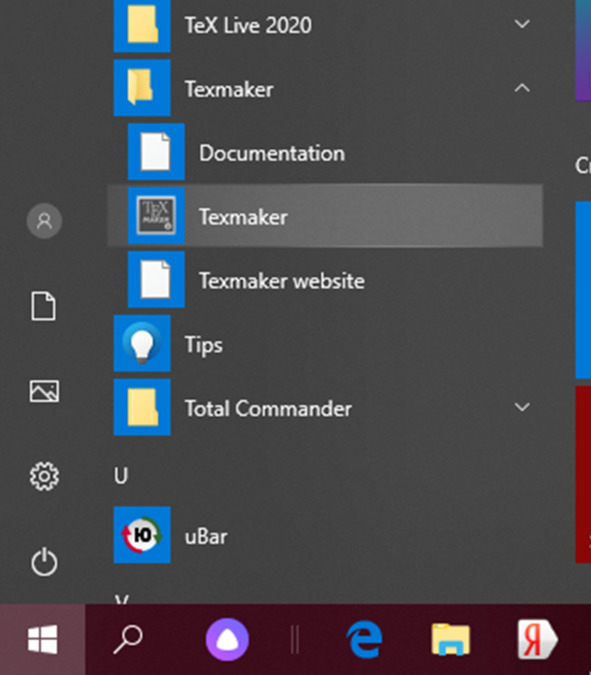Screen dimensions: 591x675
Task: Open the user account icon
Action: [x=44, y=221]
